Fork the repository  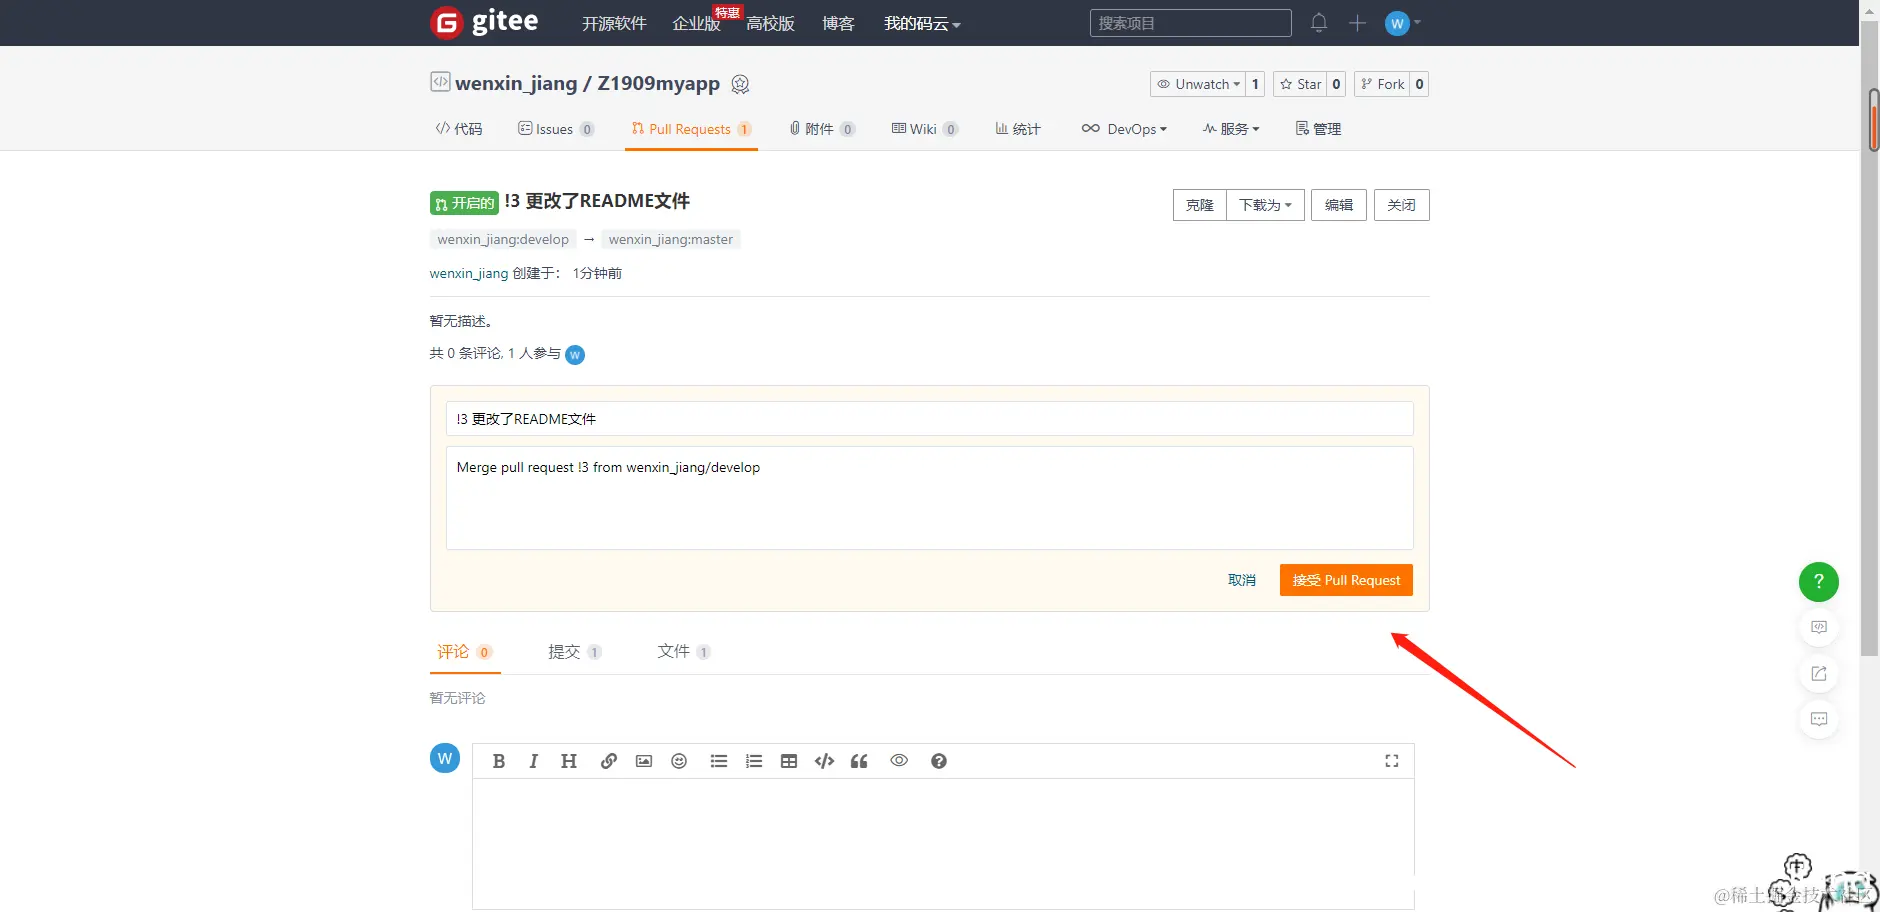[x=1382, y=84]
